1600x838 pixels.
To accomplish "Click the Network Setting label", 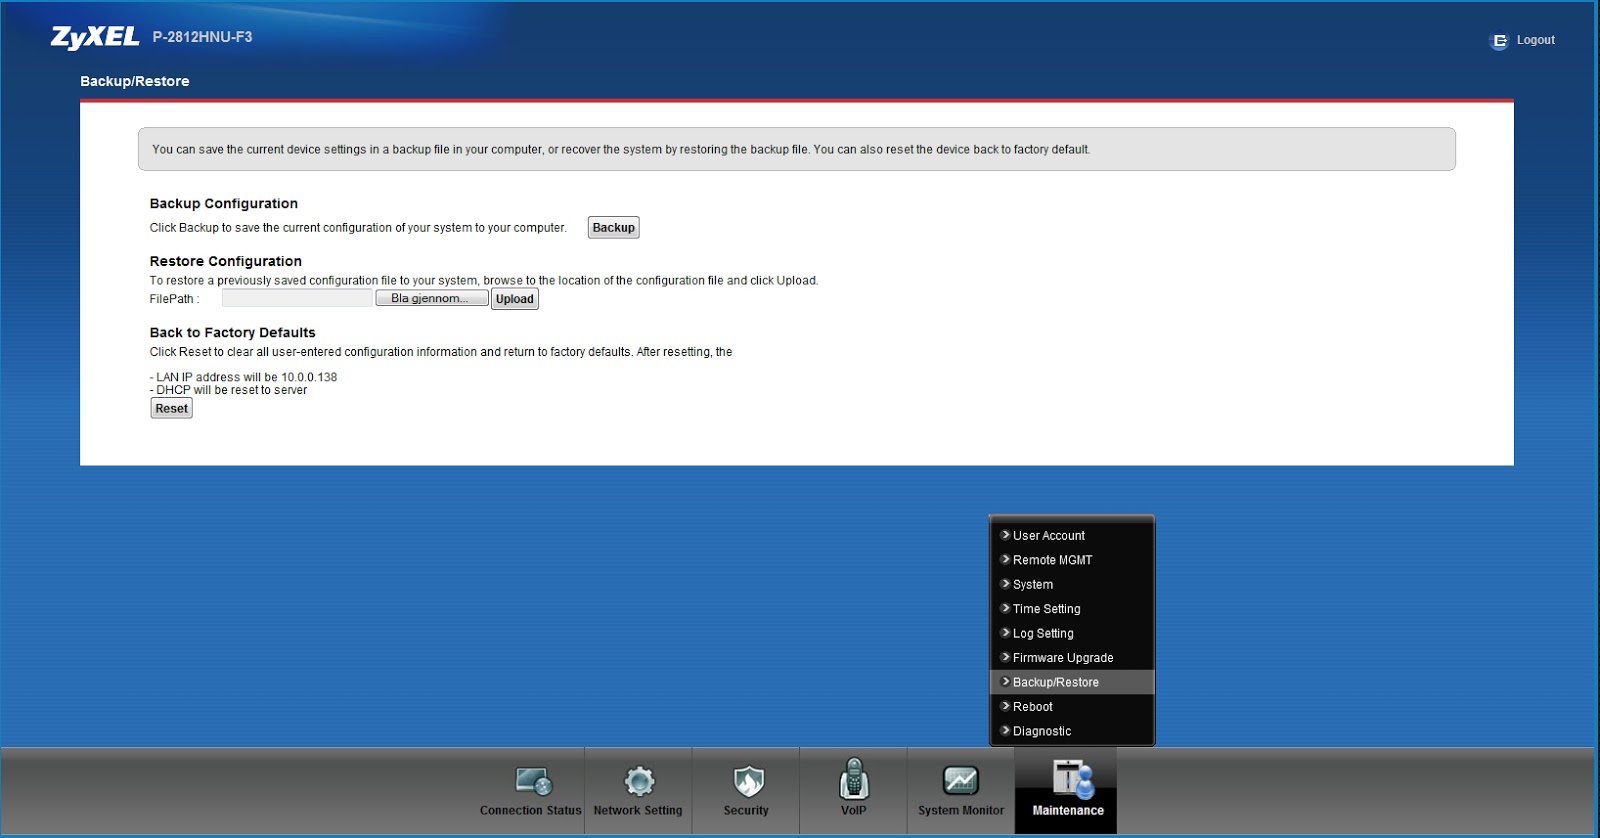I will 638,811.
